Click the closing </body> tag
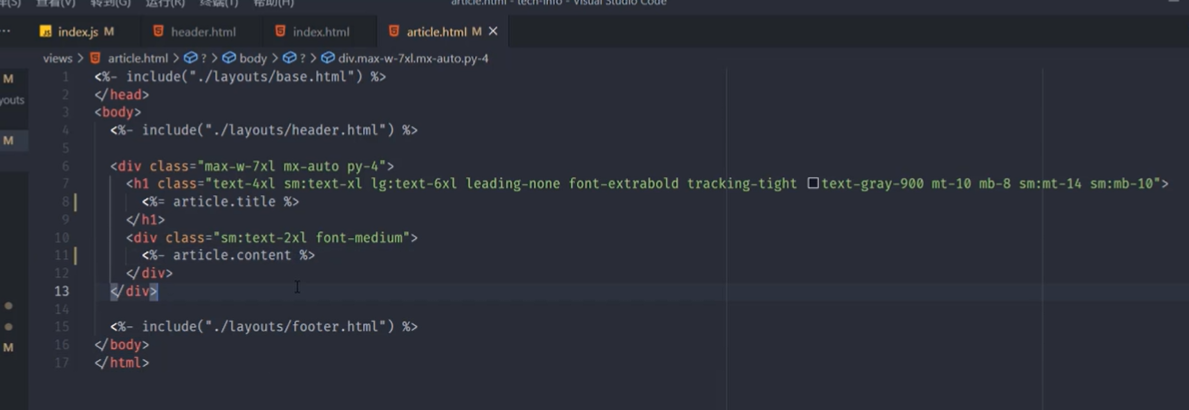 (122, 345)
